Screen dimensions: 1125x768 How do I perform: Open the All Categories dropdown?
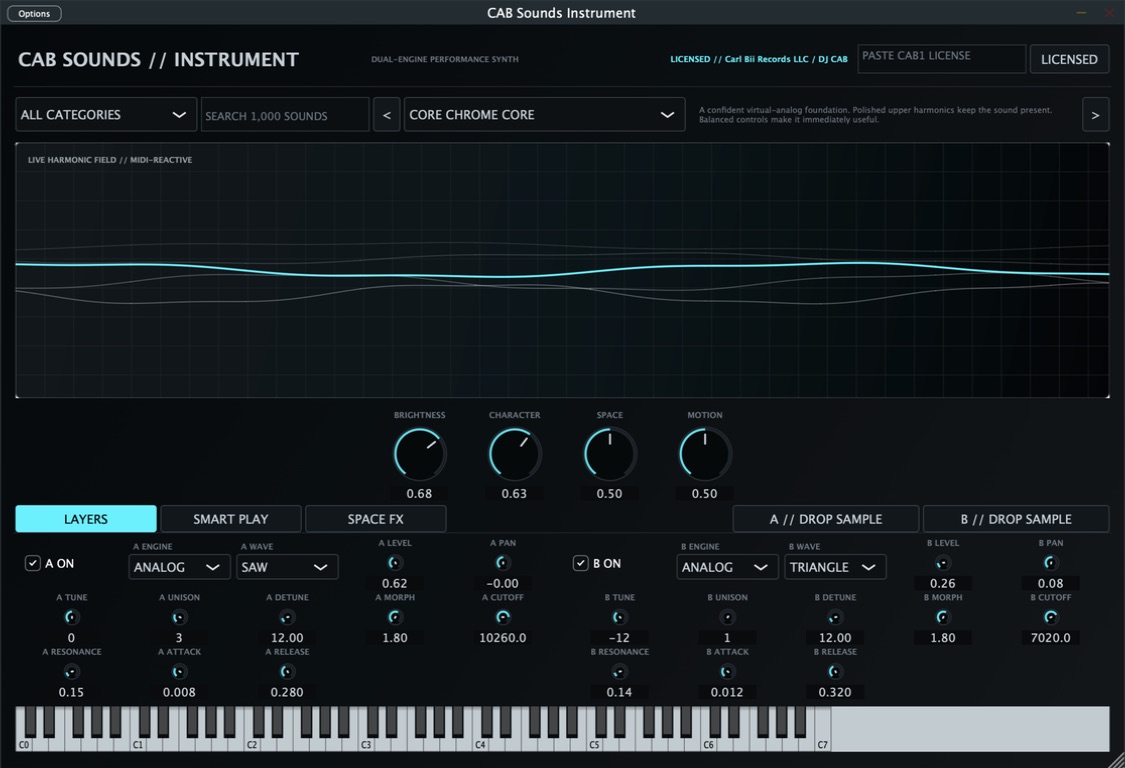point(105,115)
